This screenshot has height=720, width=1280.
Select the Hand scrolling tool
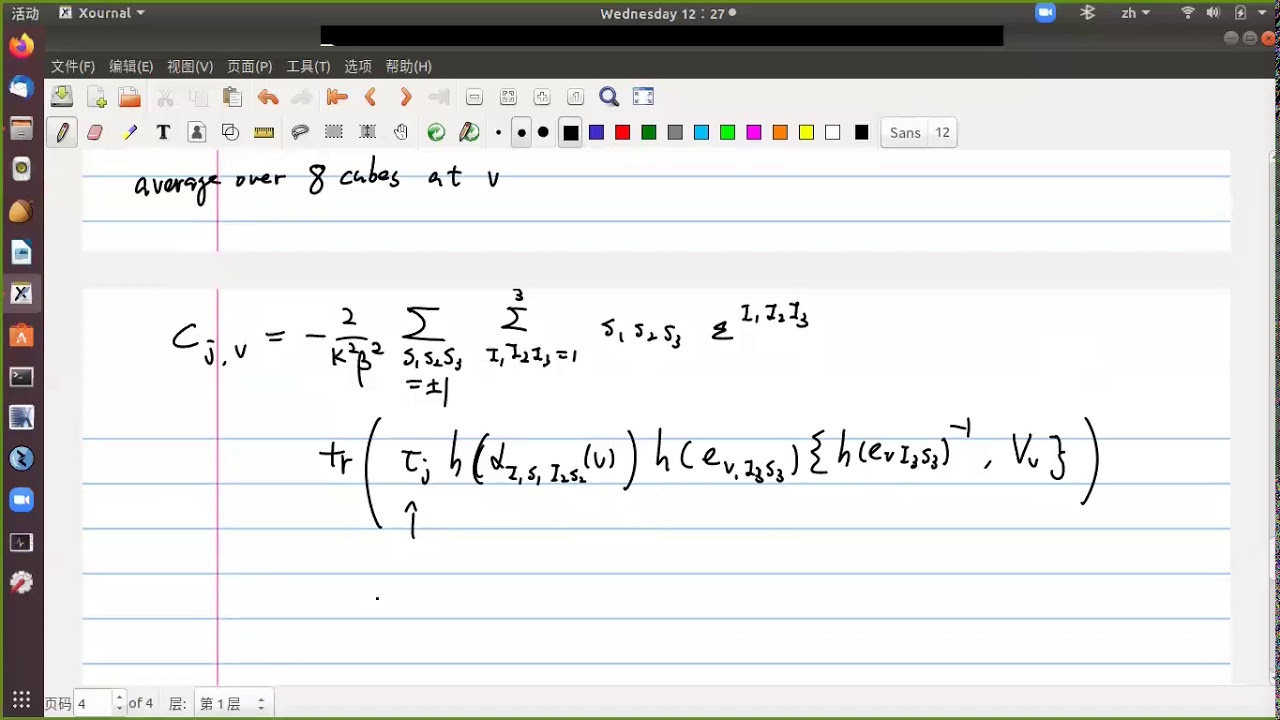(401, 132)
